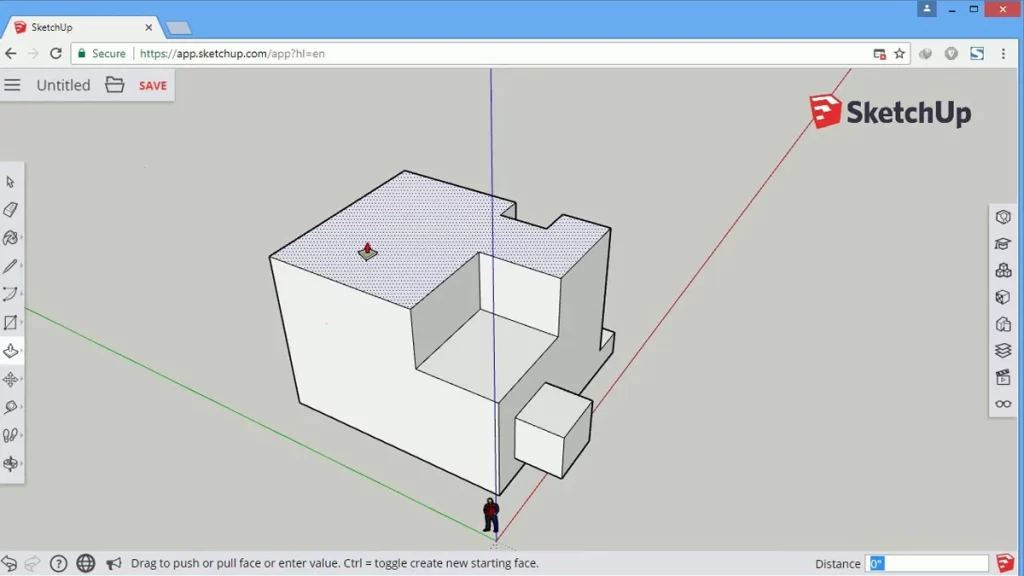Open the Display glasses panel
This screenshot has height=576, width=1024.
coord(1003,404)
